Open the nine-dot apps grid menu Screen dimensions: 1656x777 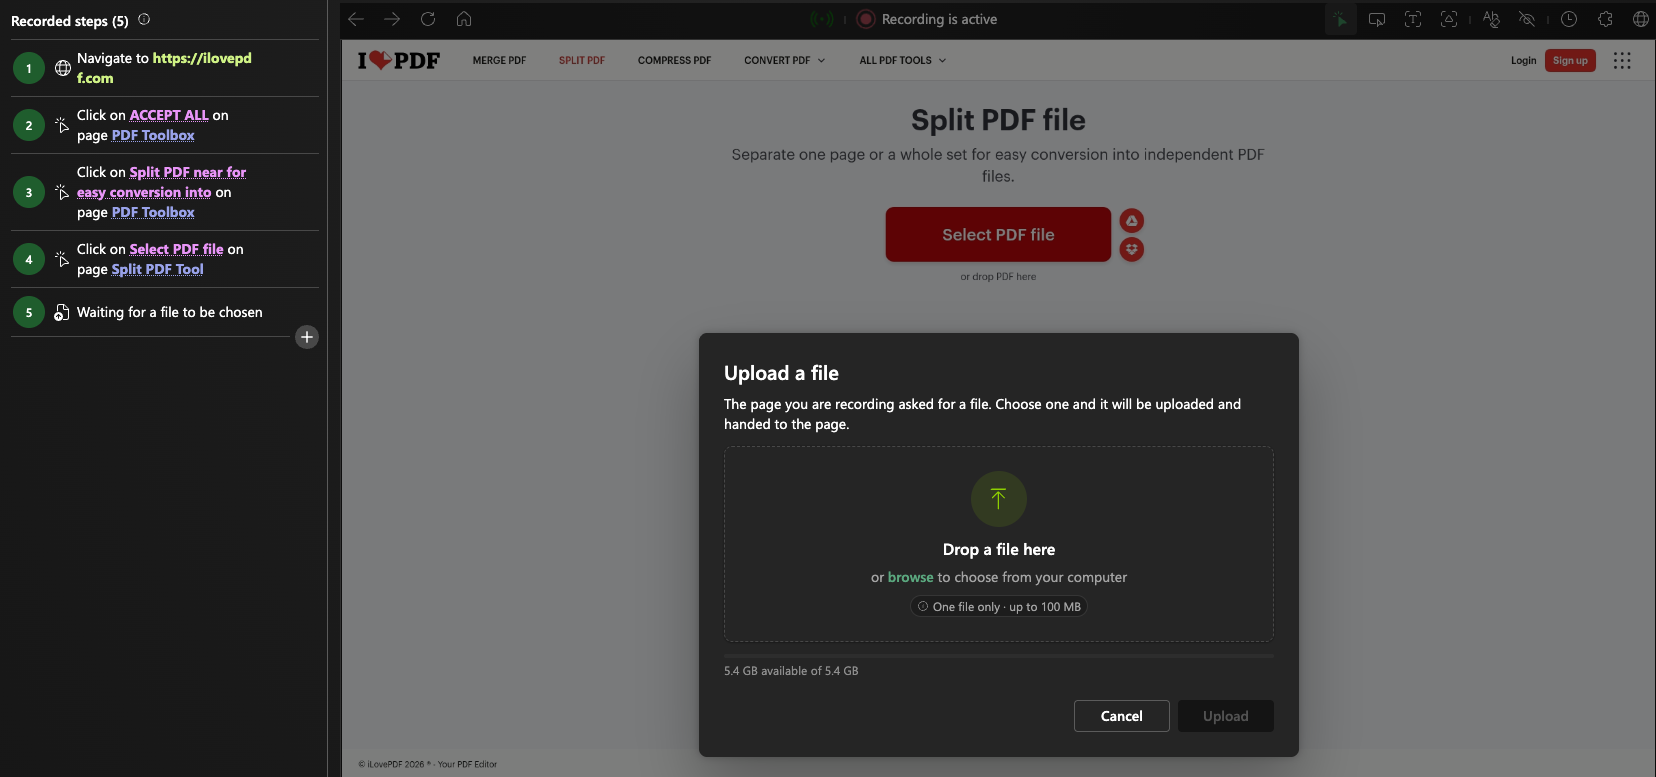(x=1622, y=60)
